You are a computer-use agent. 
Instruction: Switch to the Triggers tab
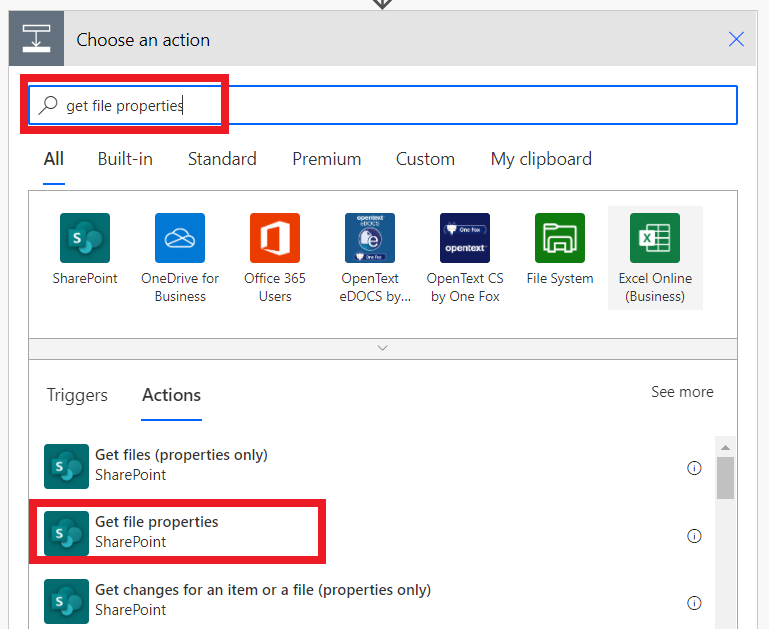(77, 395)
